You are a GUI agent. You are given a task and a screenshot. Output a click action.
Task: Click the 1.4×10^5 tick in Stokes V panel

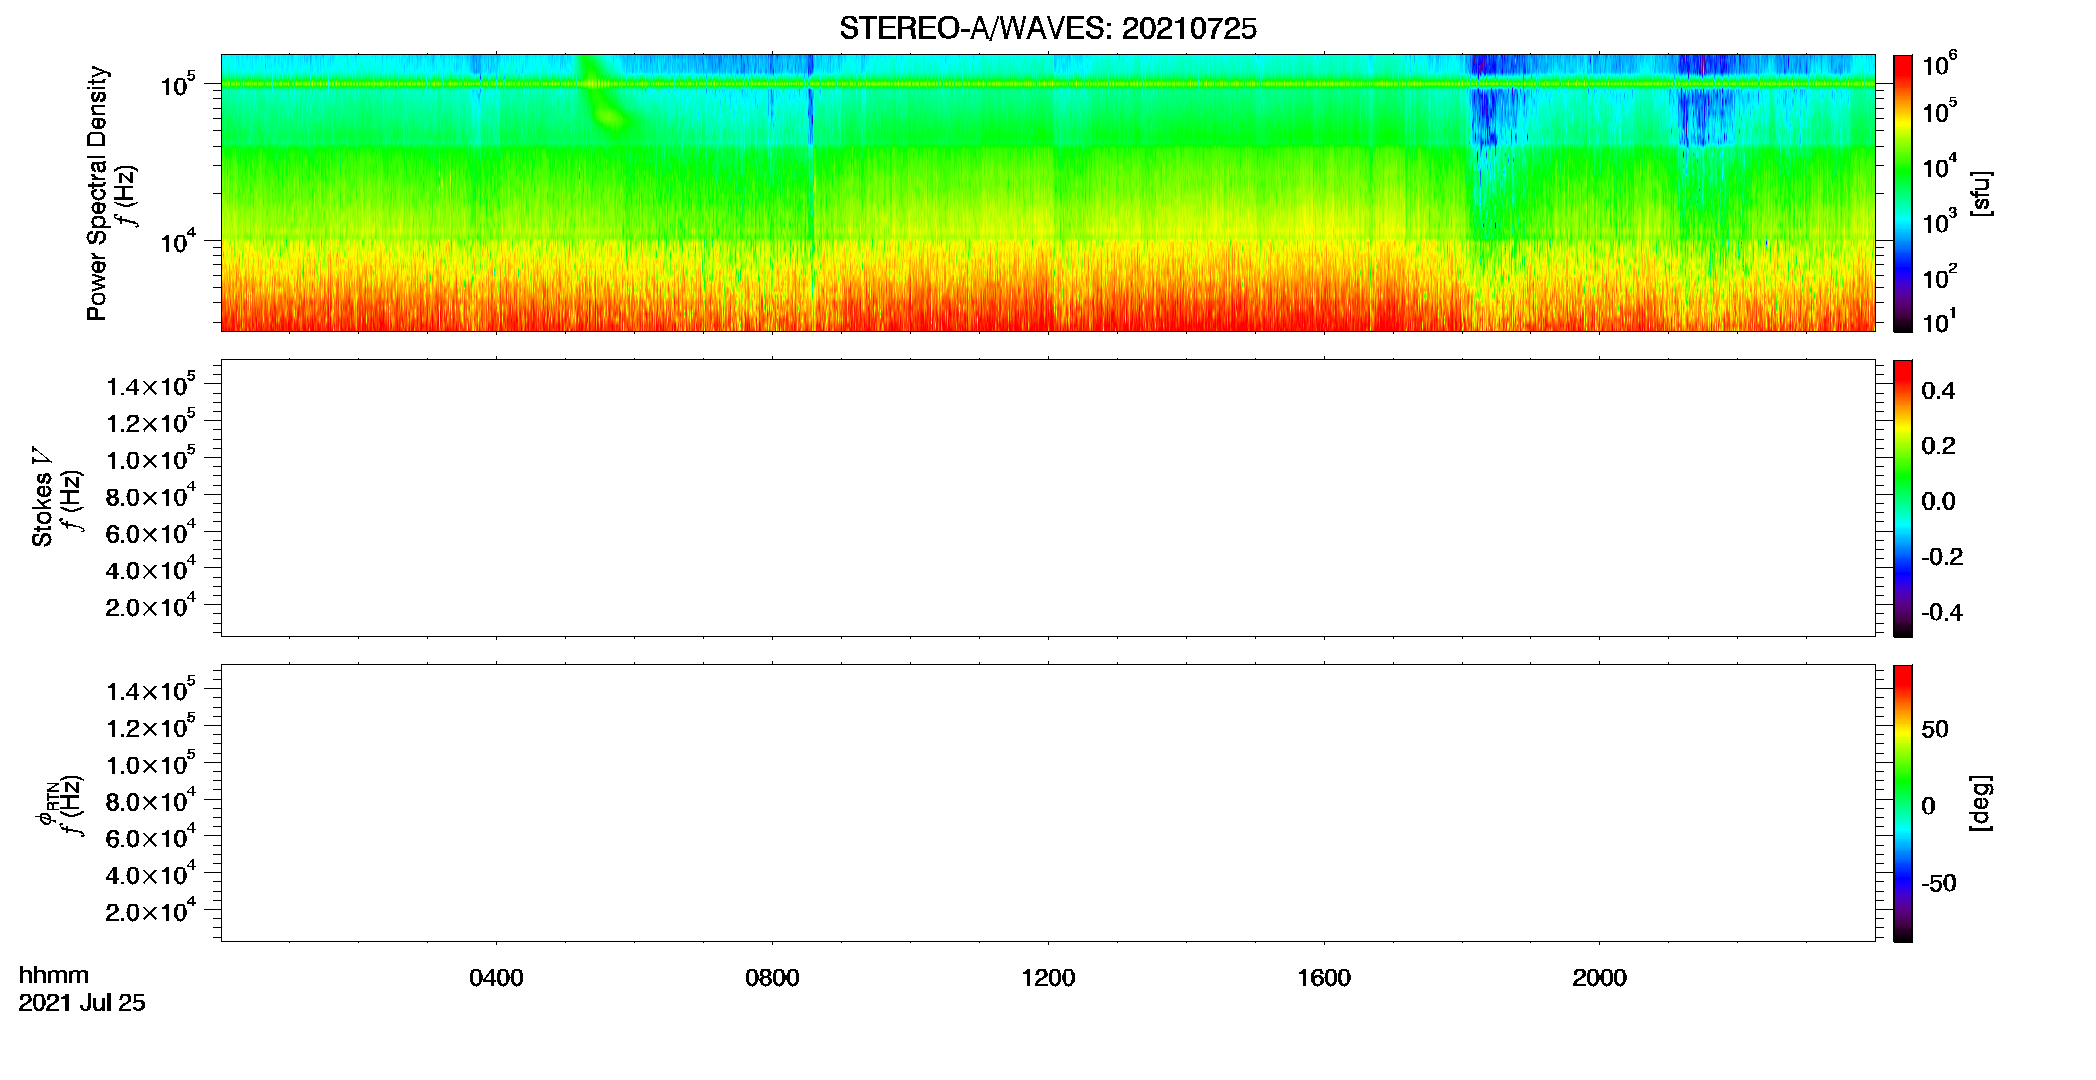151,385
